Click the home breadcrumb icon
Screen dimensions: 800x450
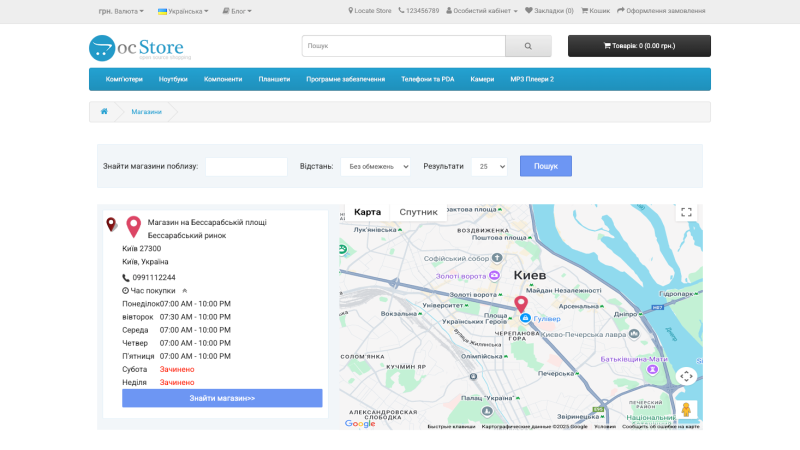(104, 111)
